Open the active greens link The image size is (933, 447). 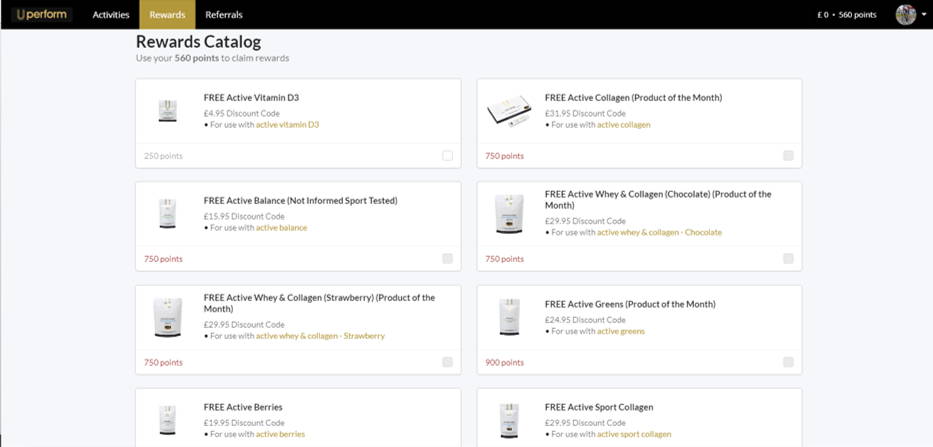tap(621, 332)
